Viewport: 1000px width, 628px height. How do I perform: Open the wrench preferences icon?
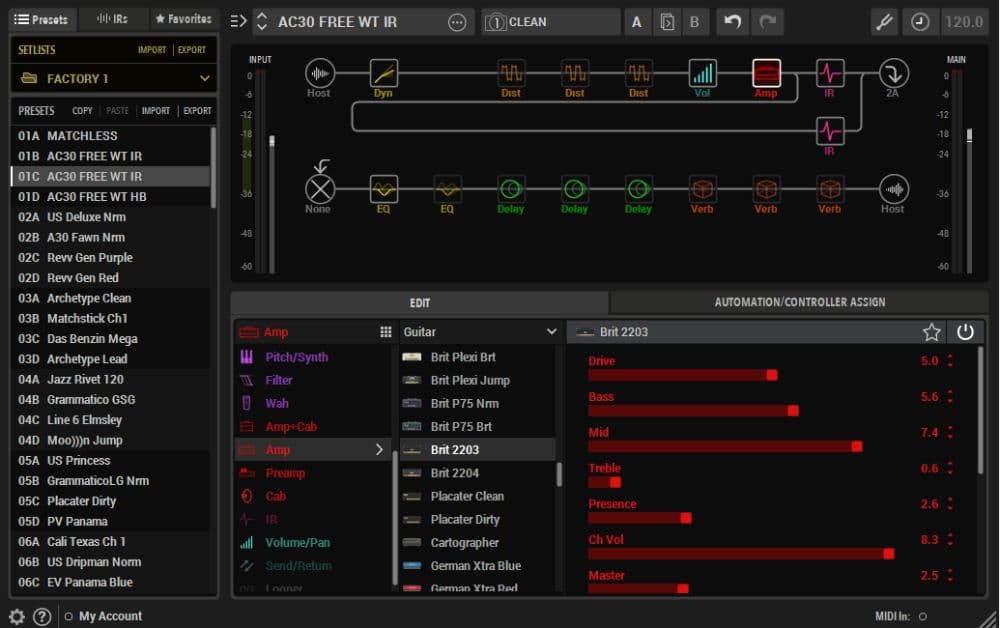pos(884,22)
